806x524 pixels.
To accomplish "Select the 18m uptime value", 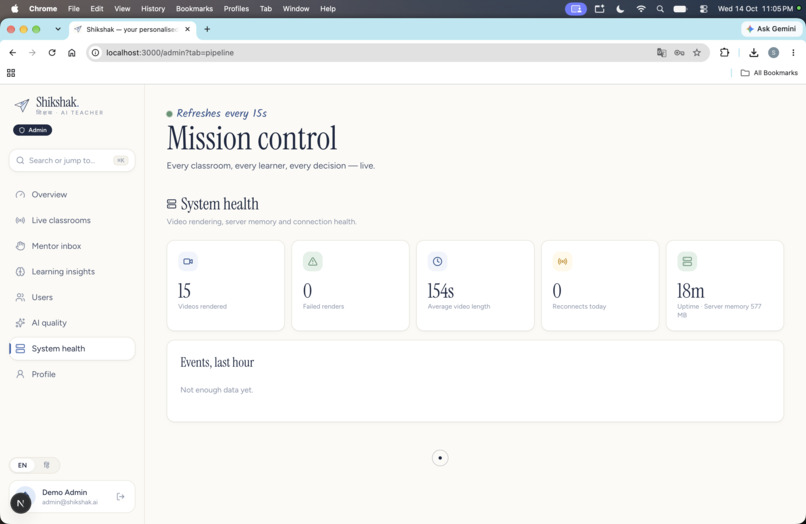I will (x=690, y=291).
